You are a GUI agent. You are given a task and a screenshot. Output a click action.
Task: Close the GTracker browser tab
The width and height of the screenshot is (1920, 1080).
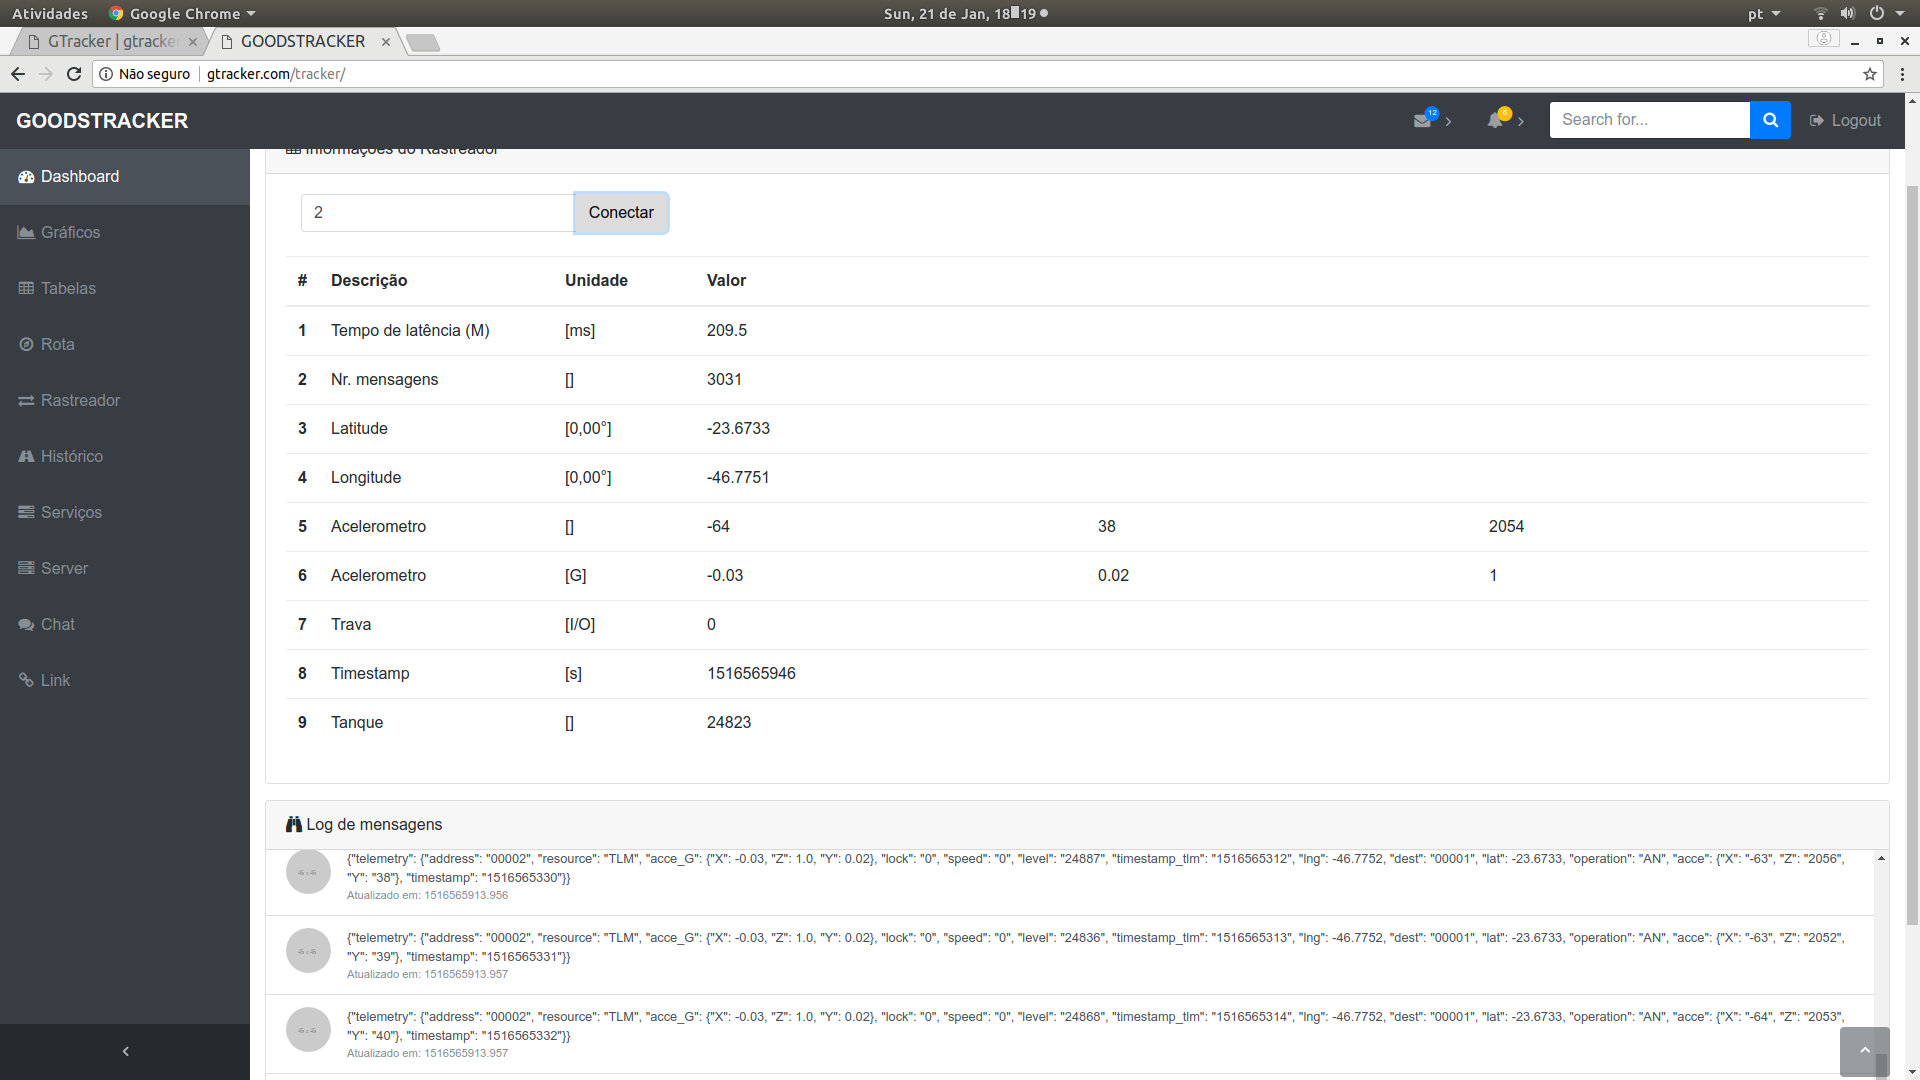click(193, 42)
